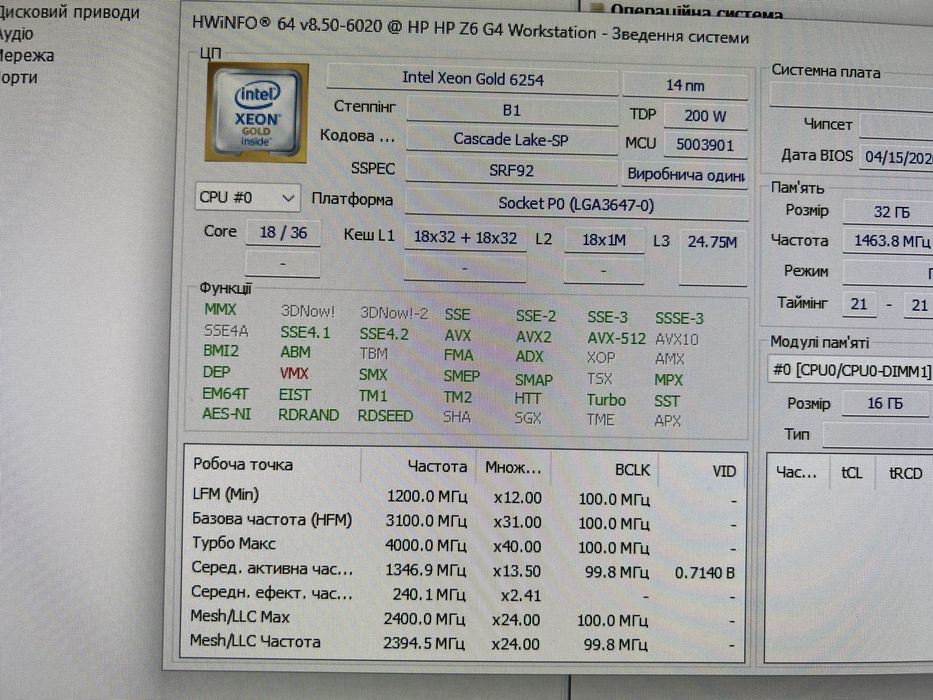
Task: Click the Частота column header in operating points
Action: (419, 466)
